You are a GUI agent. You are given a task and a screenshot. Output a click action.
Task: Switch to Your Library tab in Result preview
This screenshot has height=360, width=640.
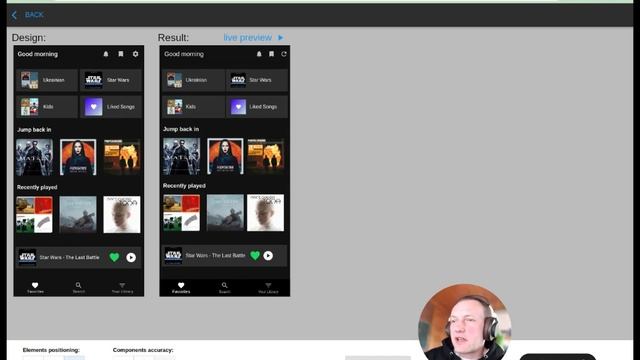tap(268, 288)
